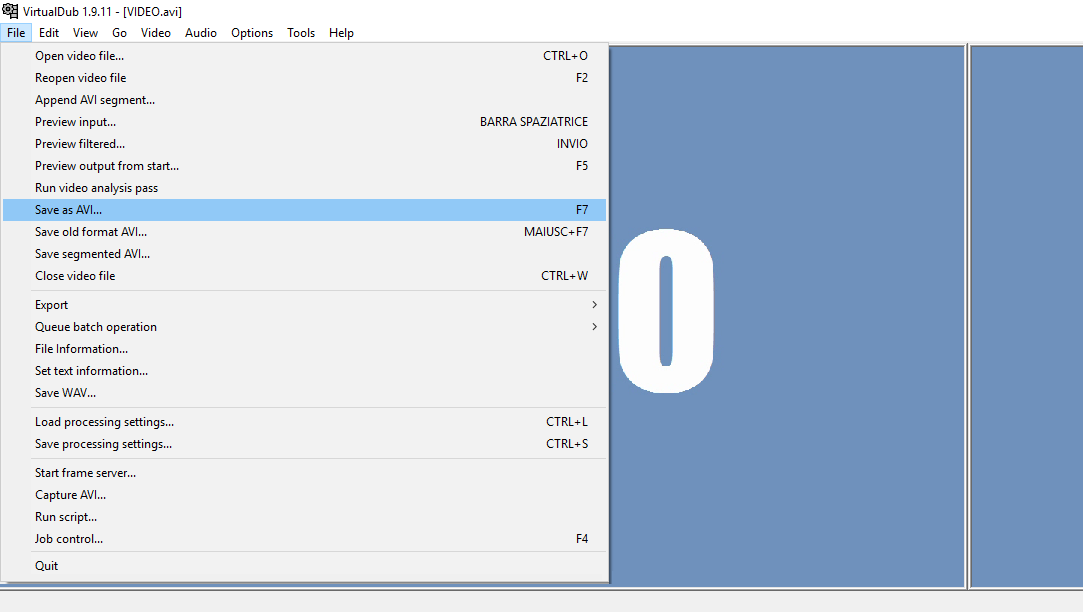Select Preview input...
The image size is (1083, 612).
coord(305,122)
